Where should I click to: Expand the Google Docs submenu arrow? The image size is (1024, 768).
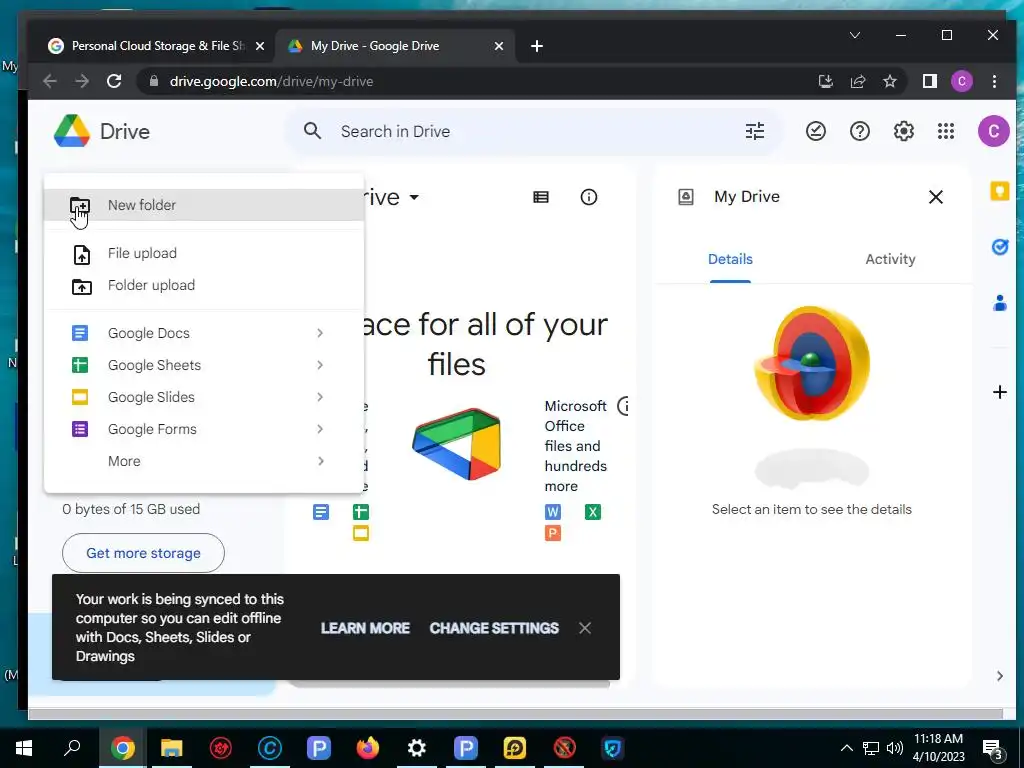pos(320,333)
